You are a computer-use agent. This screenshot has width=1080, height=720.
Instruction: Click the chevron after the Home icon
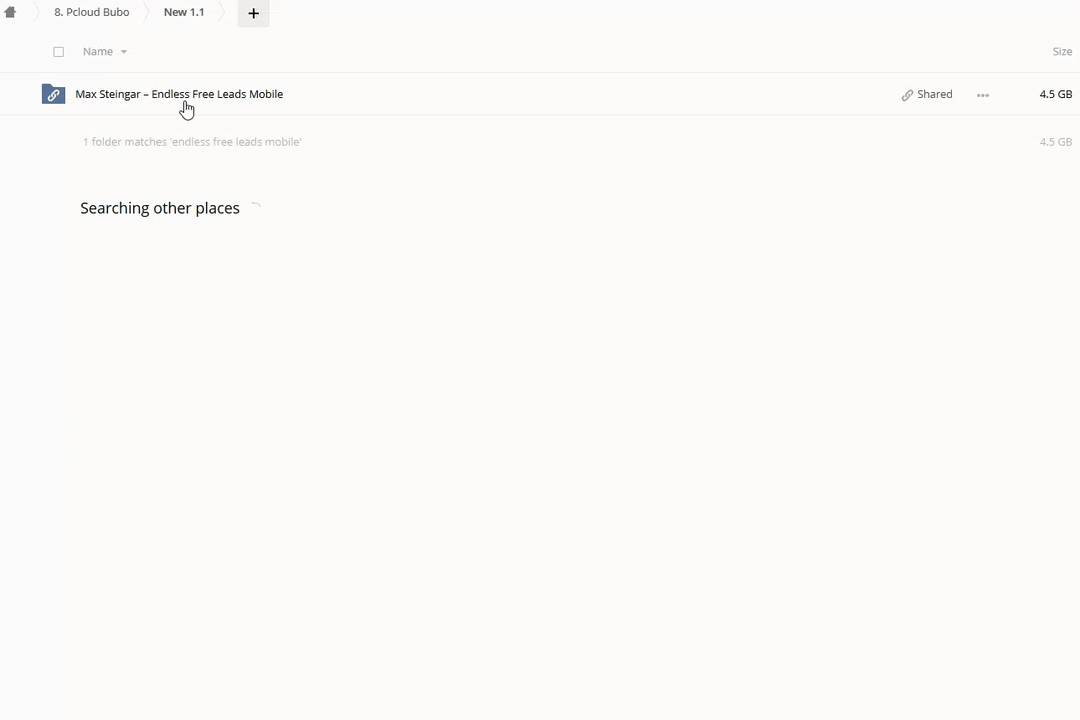click(37, 12)
